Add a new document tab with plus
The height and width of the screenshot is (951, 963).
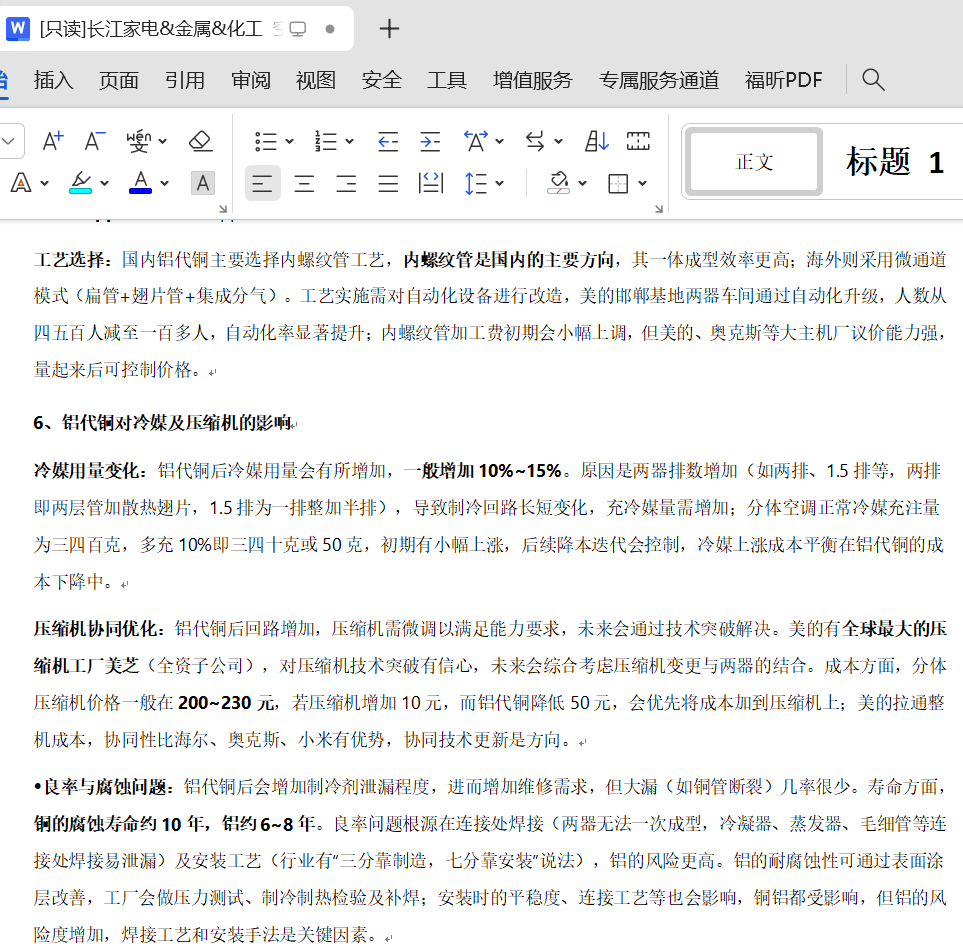click(x=389, y=29)
